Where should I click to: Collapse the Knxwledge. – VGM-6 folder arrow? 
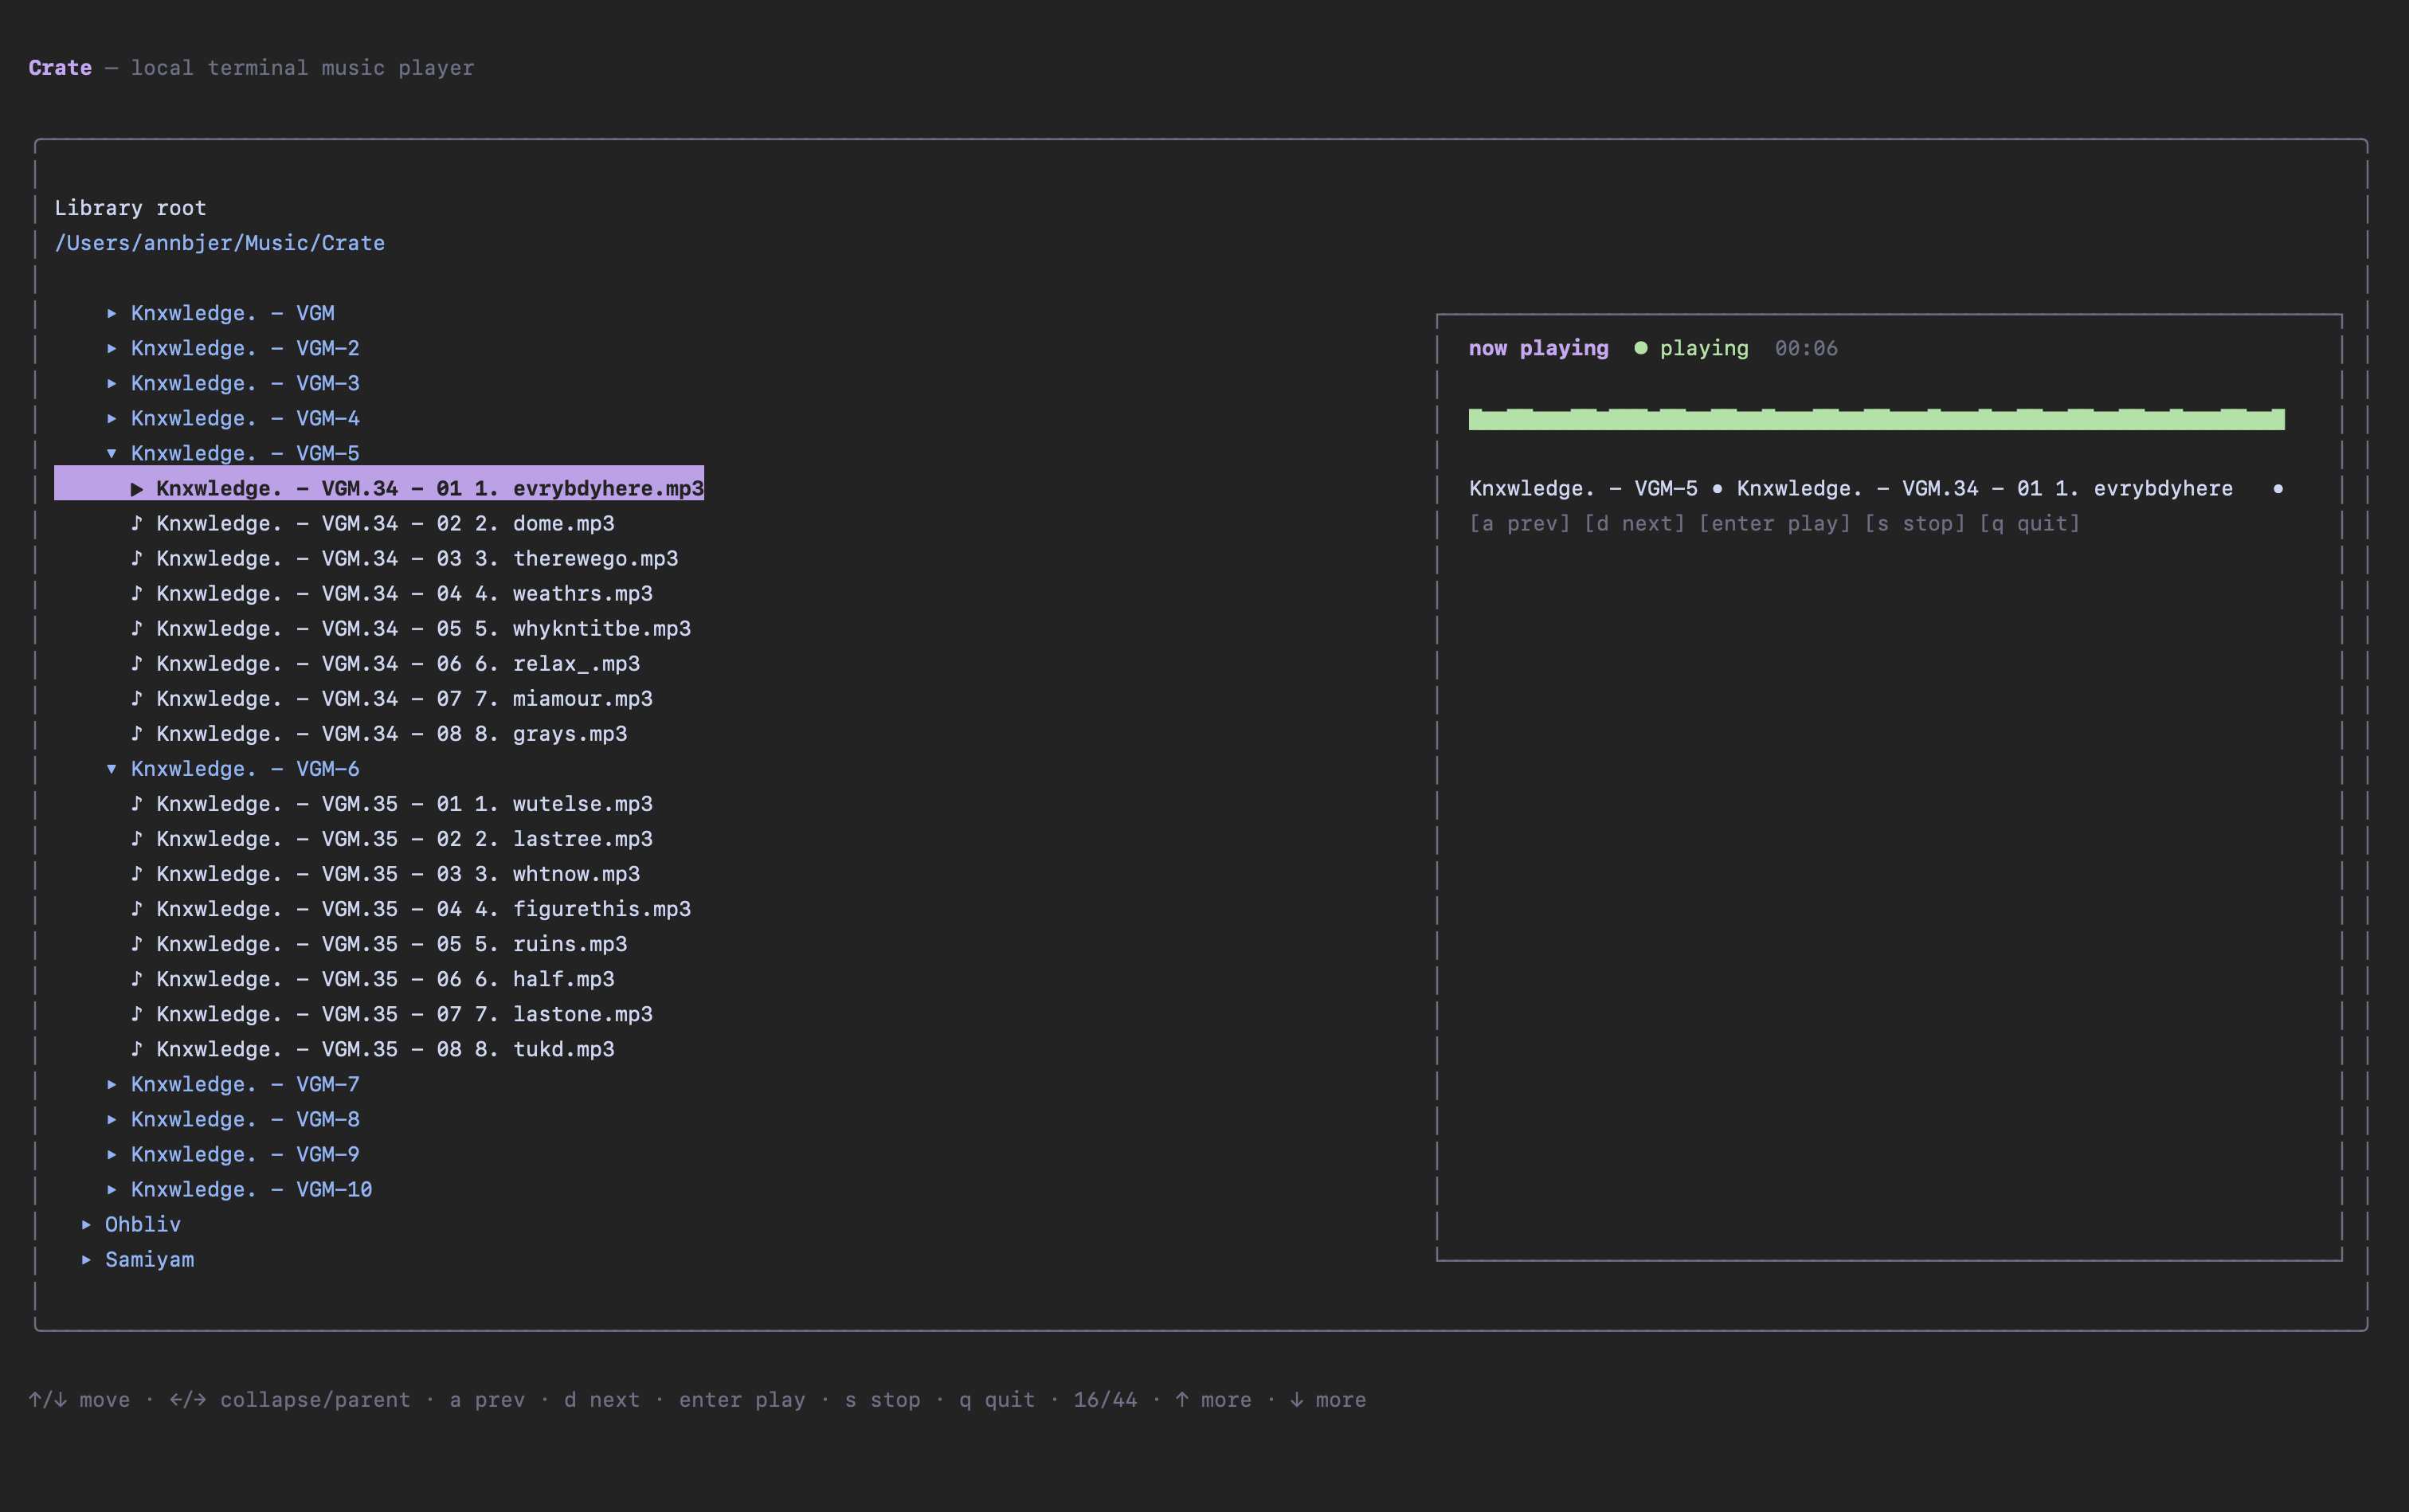[111, 769]
